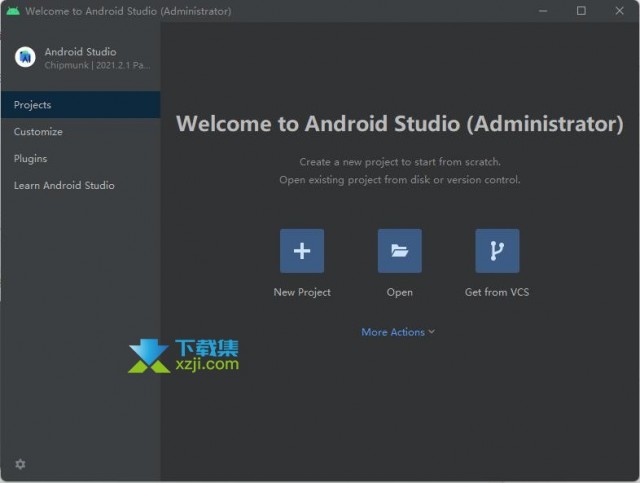
Task: Click the Get from VCS branch icon
Action: pyautogui.click(x=497, y=251)
